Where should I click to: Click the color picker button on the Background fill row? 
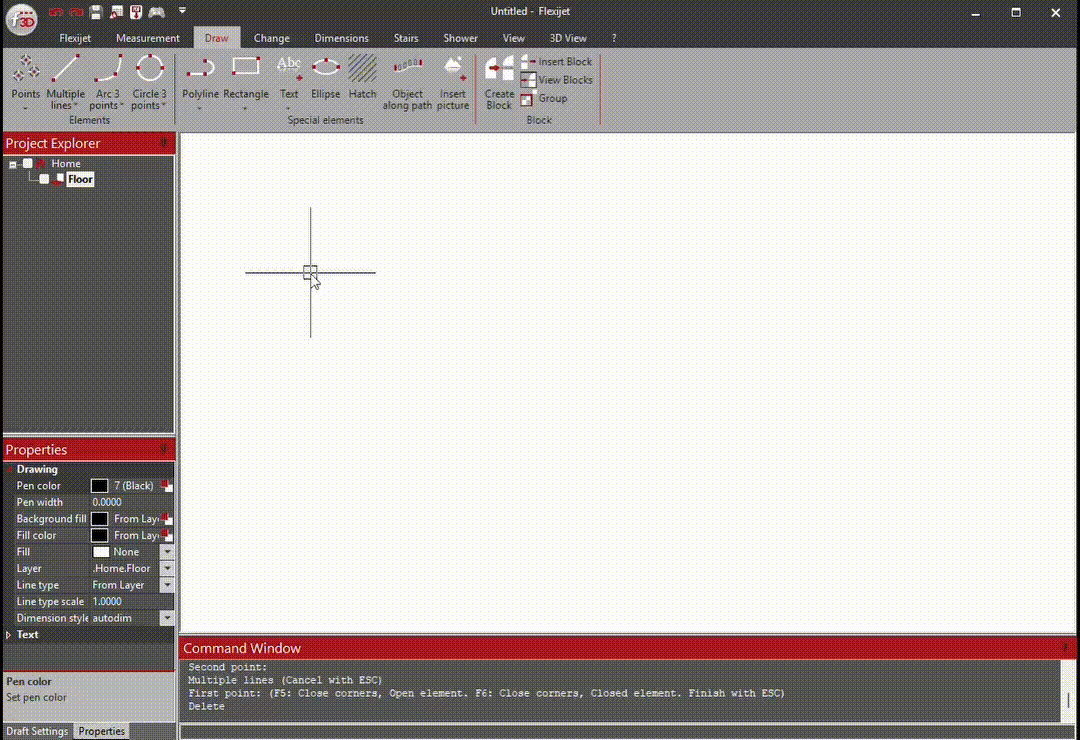[x=166, y=519]
